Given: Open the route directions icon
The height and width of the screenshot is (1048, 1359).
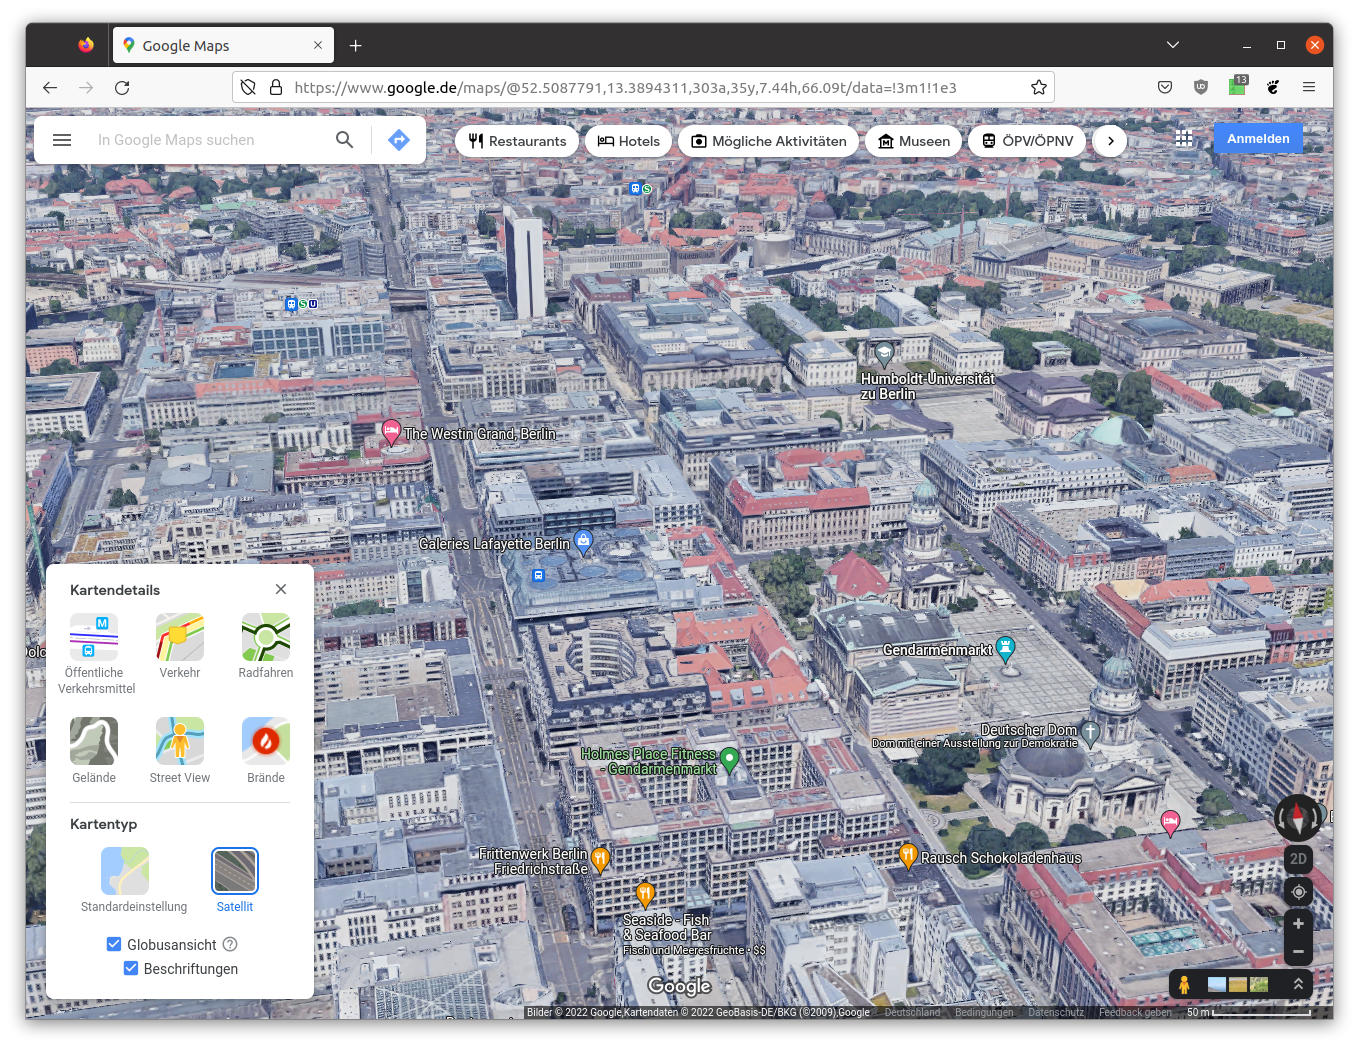Looking at the screenshot, I should (399, 140).
